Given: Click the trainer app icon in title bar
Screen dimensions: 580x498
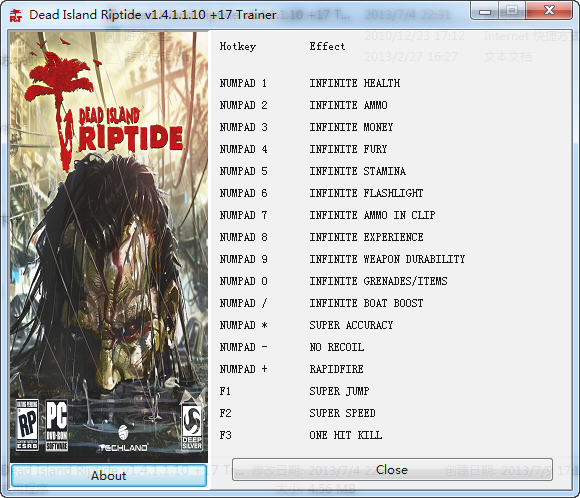Looking at the screenshot, I should (16, 15).
